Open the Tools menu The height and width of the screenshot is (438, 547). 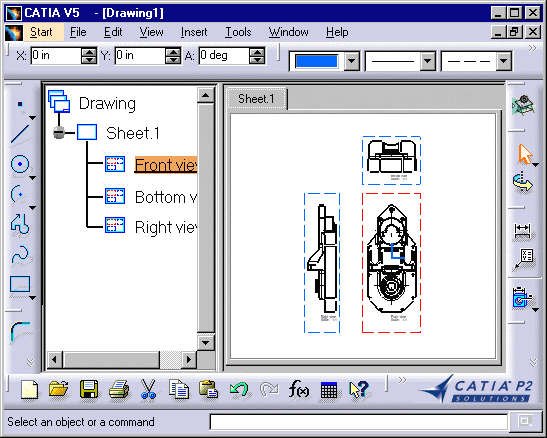click(x=238, y=32)
